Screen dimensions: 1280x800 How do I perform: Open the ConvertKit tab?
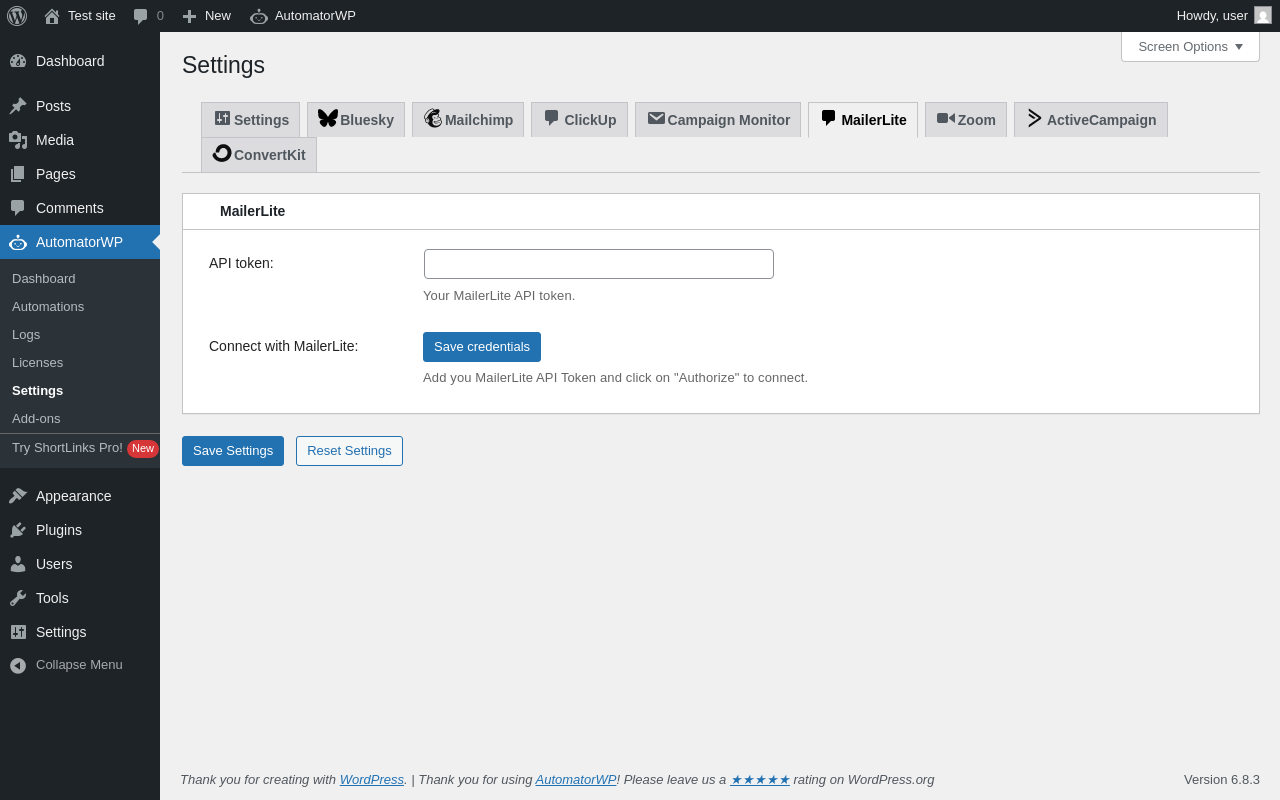(259, 155)
